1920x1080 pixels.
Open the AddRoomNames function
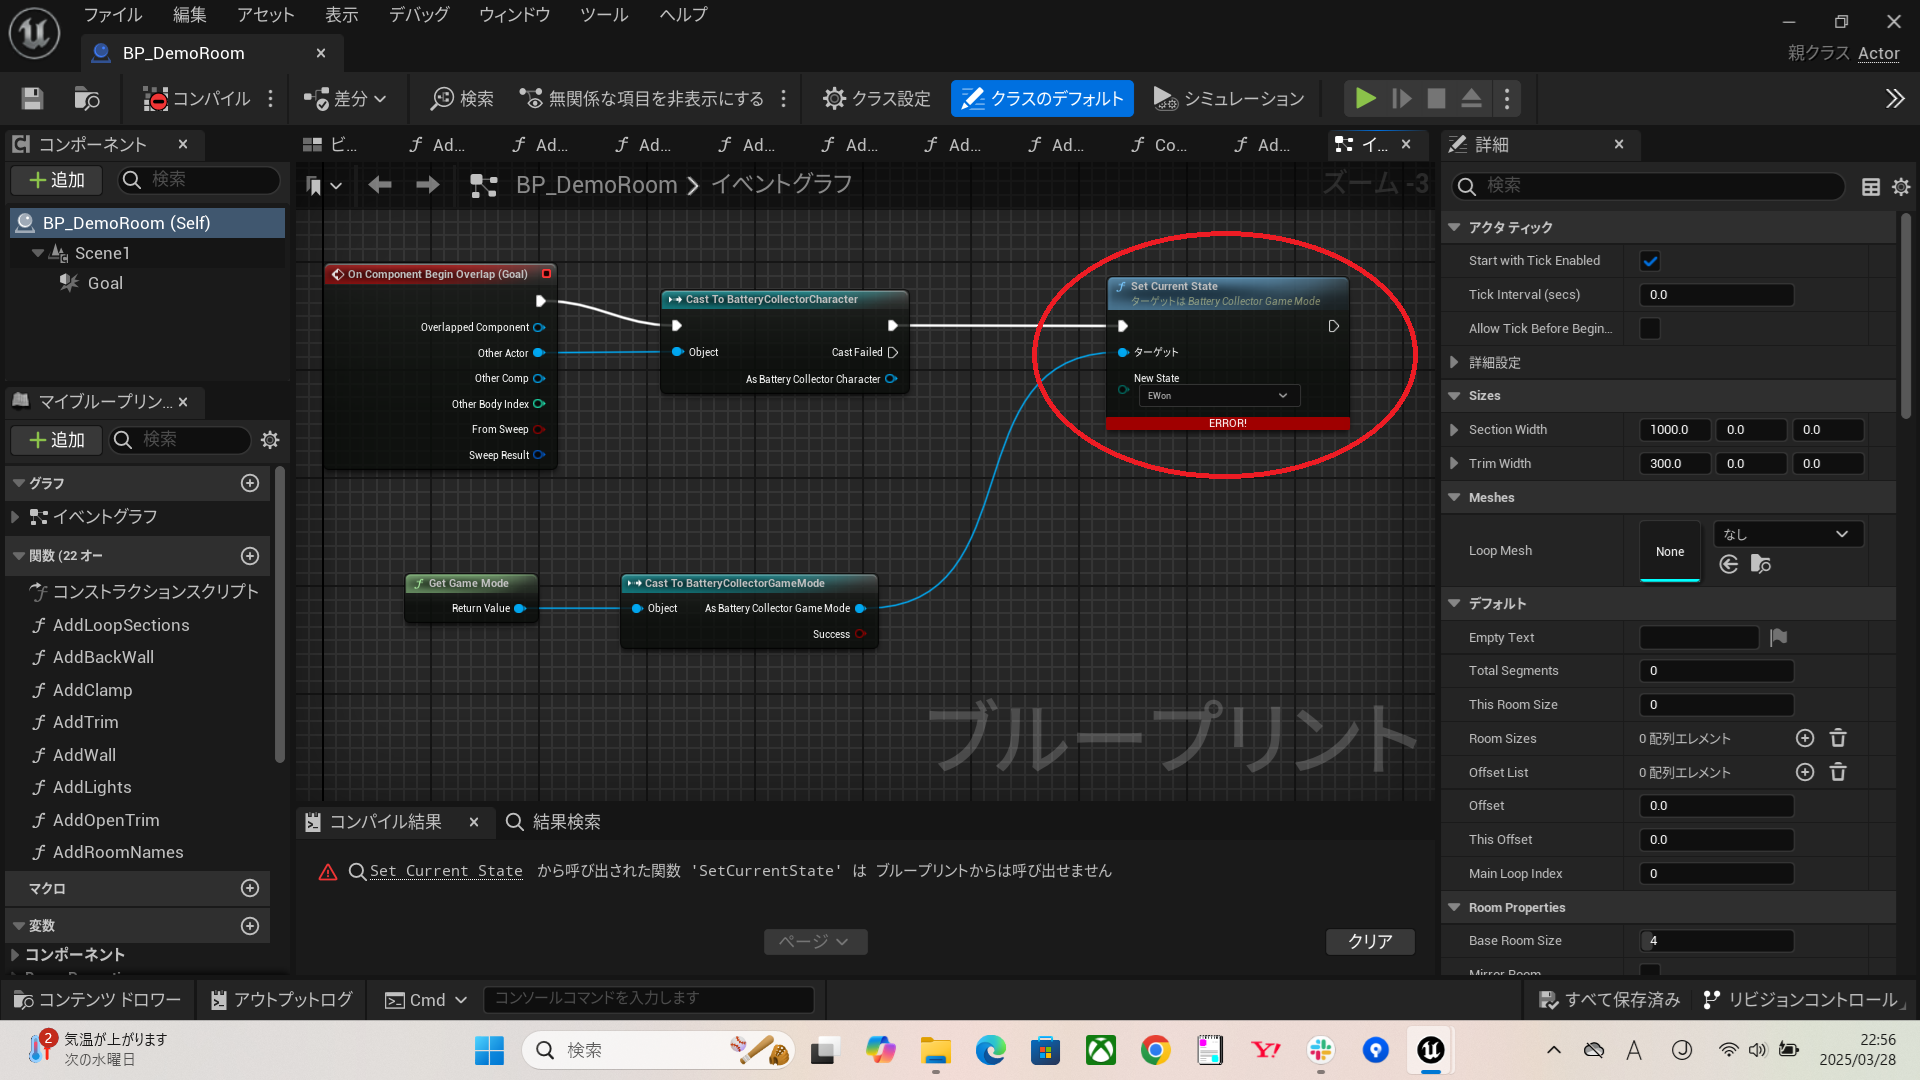[x=117, y=852]
